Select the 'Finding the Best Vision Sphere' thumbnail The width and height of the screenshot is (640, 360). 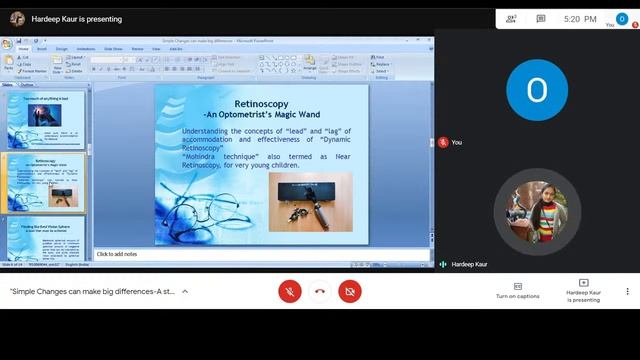click(45, 239)
